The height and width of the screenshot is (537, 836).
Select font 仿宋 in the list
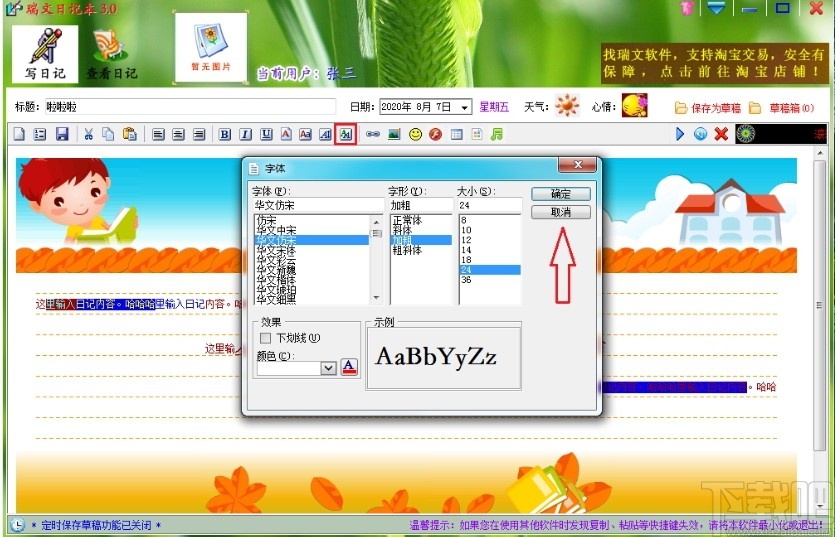point(266,220)
